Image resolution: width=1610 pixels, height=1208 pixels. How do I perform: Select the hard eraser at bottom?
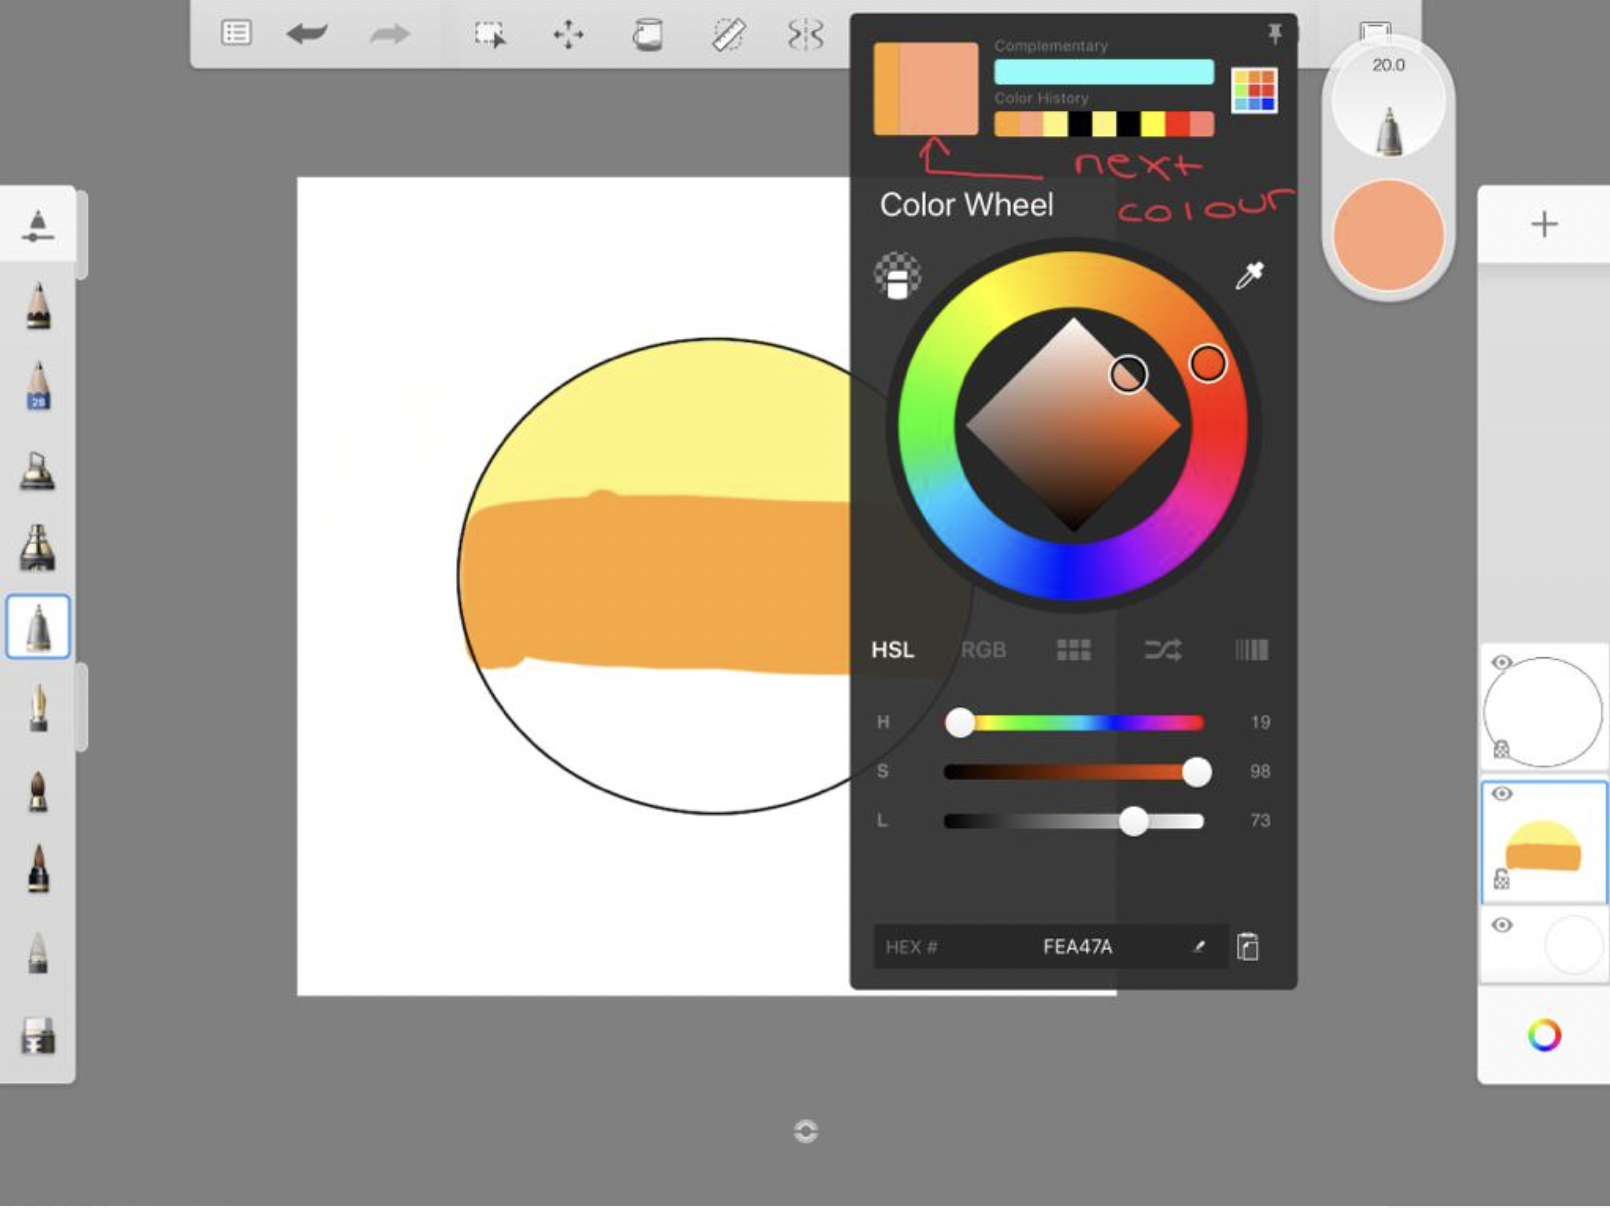[x=37, y=1036]
